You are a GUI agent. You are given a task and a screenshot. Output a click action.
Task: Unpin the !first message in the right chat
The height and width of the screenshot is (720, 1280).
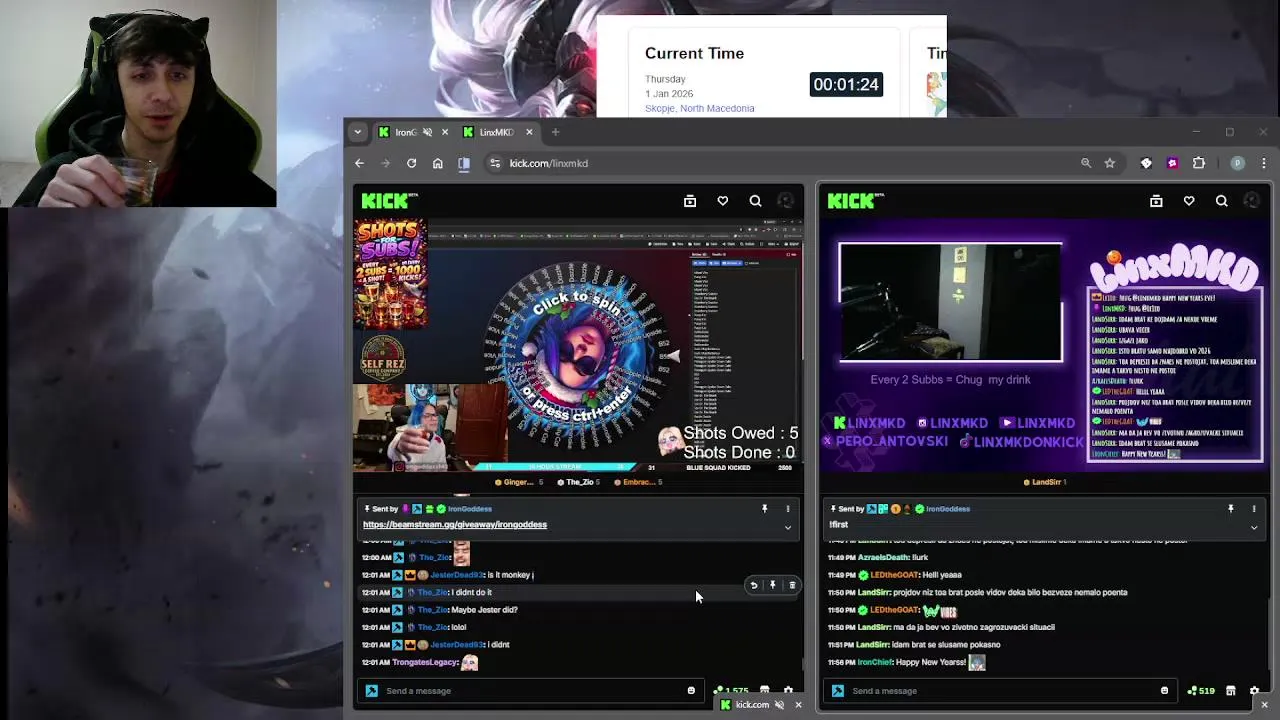pyautogui.click(x=1231, y=509)
